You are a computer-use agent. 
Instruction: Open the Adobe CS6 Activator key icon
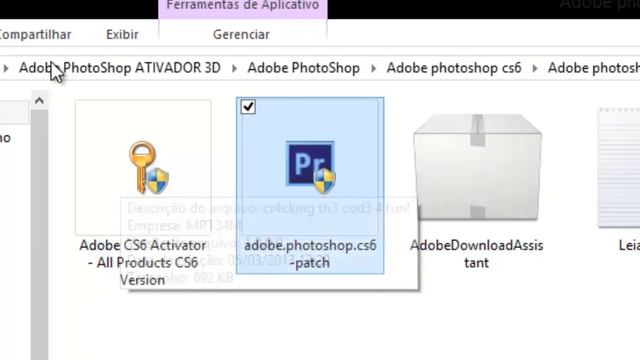149,168
